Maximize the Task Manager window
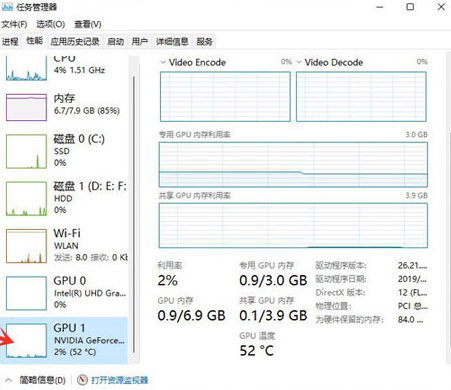 410,7
